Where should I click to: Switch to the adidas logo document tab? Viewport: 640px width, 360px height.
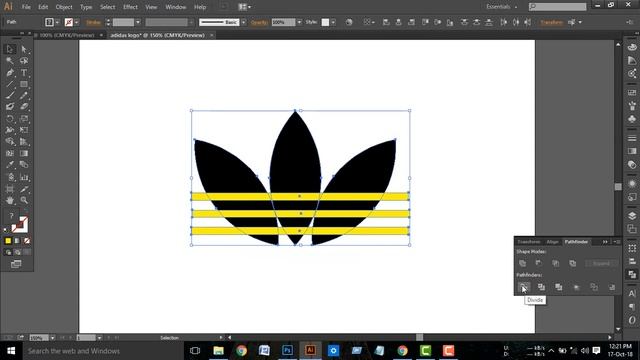point(158,35)
